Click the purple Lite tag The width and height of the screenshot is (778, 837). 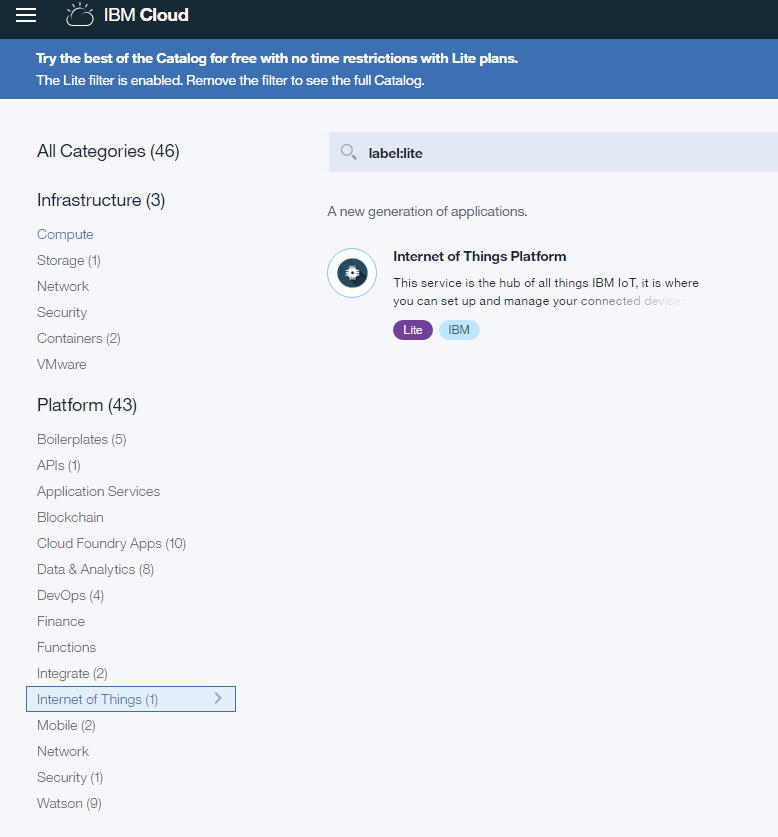coord(413,330)
